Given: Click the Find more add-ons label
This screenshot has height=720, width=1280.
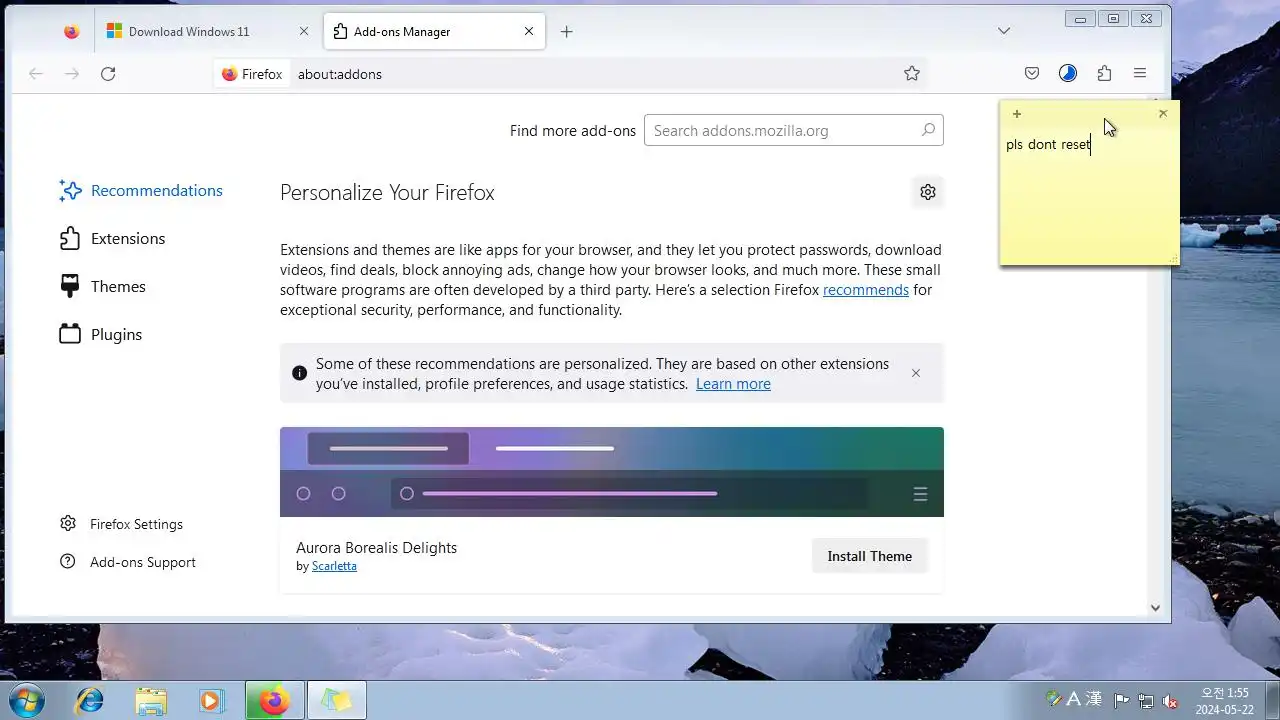Looking at the screenshot, I should pyautogui.click(x=573, y=130).
